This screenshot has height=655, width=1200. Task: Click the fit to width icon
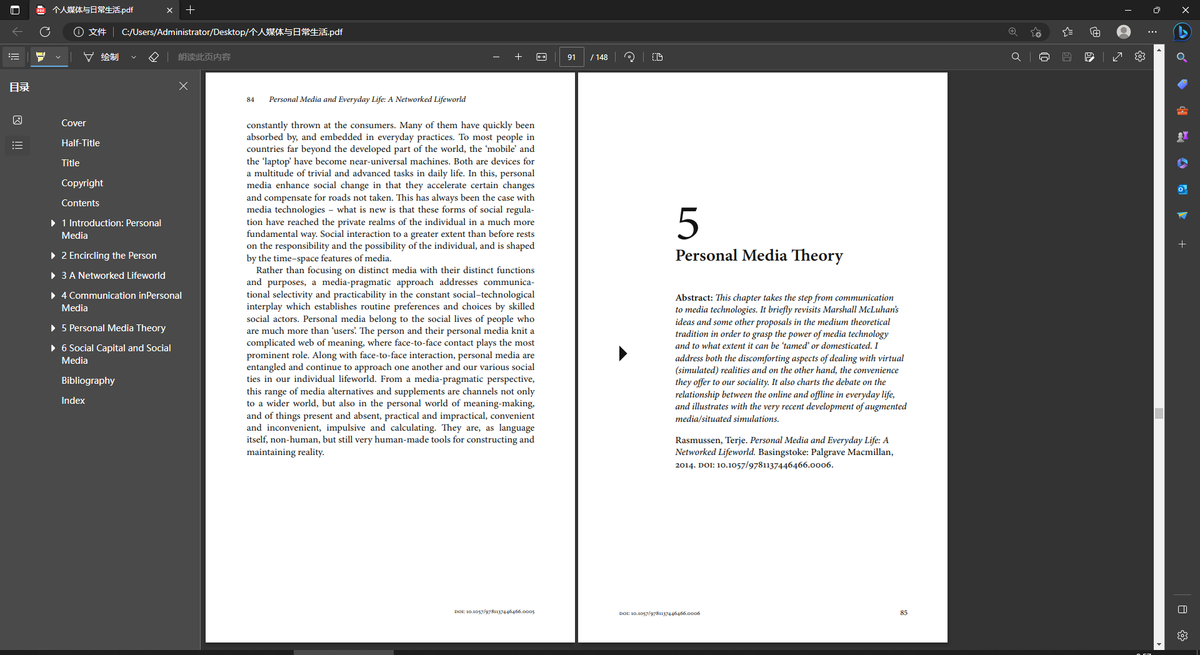(x=542, y=57)
